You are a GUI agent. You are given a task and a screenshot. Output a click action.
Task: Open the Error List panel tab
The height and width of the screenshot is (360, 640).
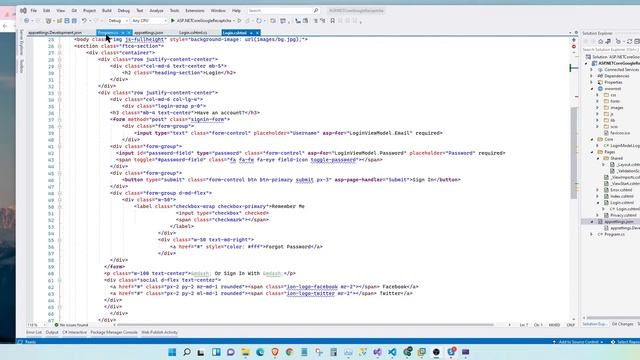click(34, 332)
